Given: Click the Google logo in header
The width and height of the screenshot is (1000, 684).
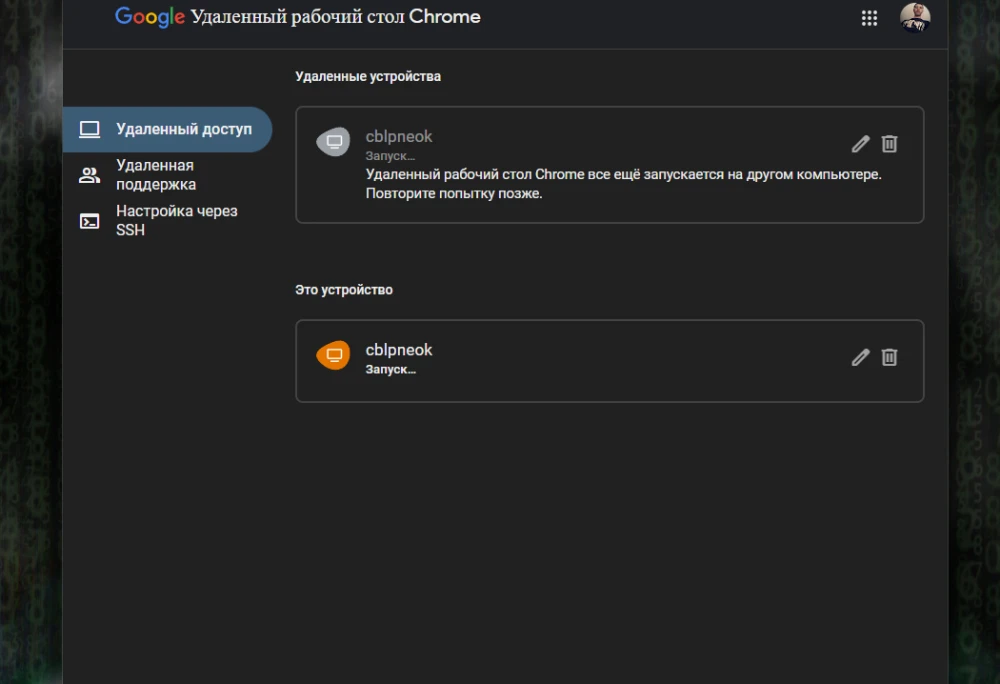Looking at the screenshot, I should pos(150,17).
